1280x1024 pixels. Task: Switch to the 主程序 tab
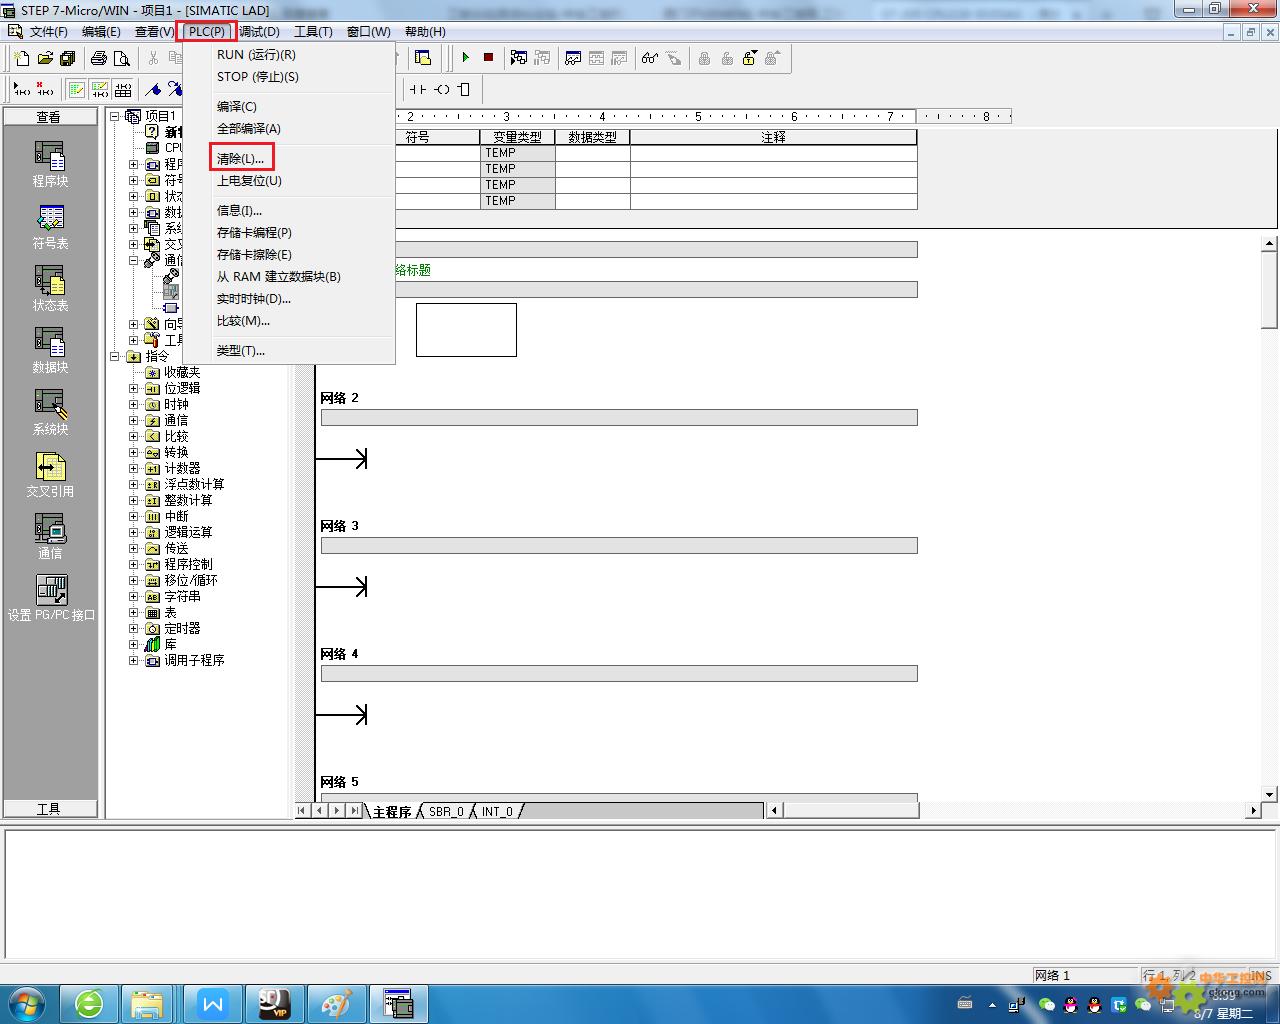[392, 811]
